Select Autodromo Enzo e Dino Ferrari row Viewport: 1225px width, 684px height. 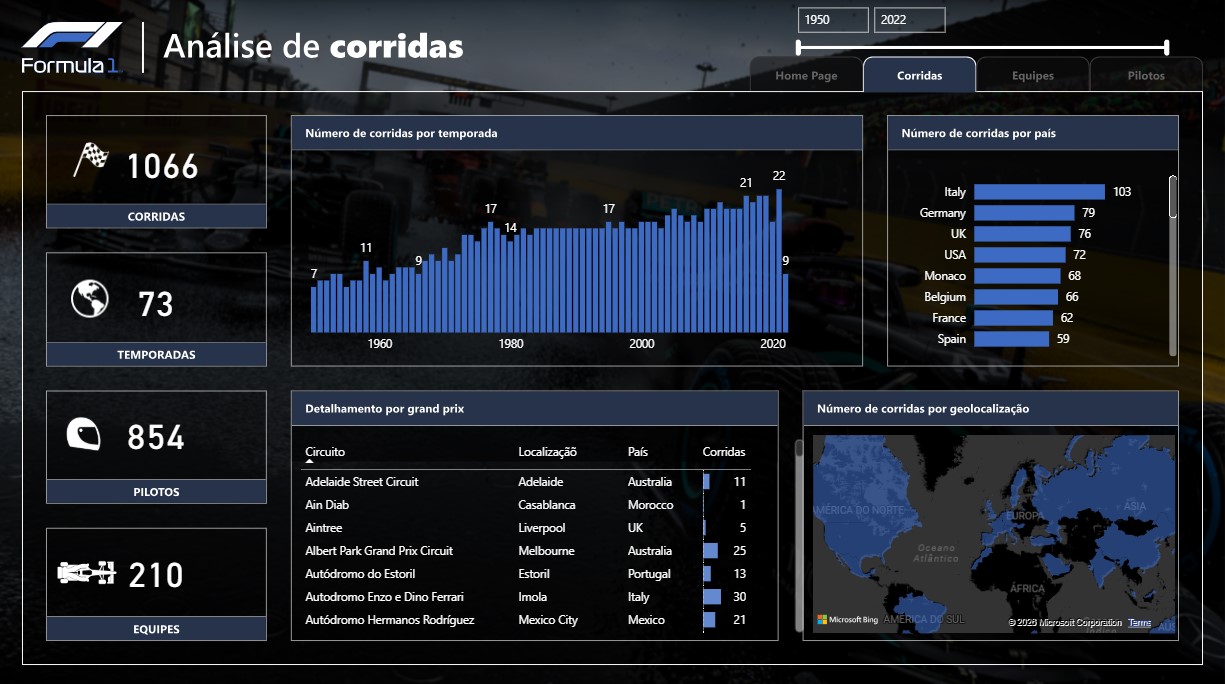(x=528, y=597)
